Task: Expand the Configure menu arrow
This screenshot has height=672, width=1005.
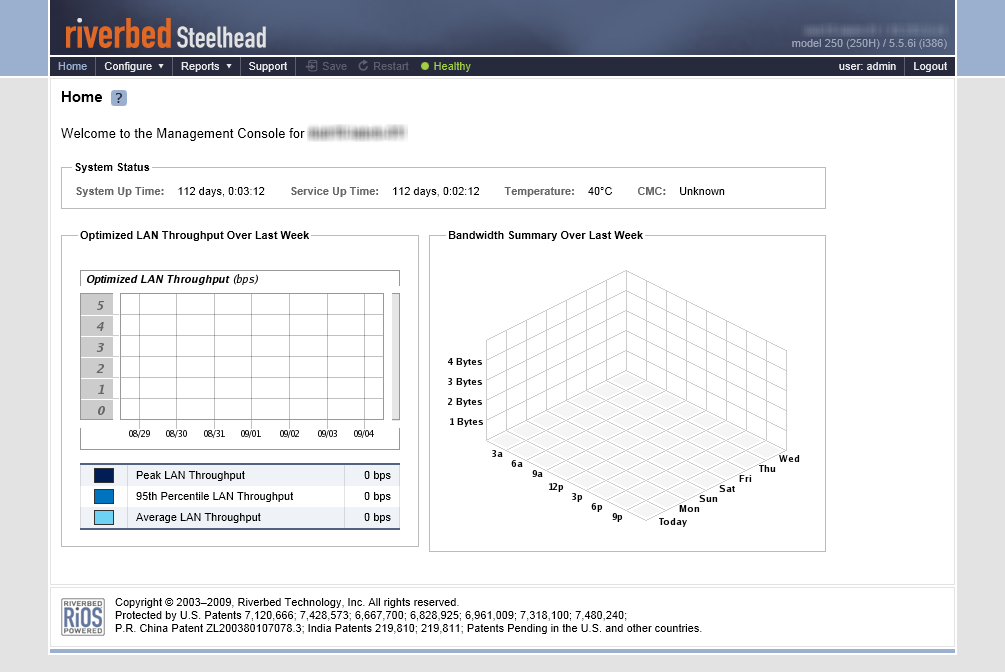Action: [x=161, y=66]
